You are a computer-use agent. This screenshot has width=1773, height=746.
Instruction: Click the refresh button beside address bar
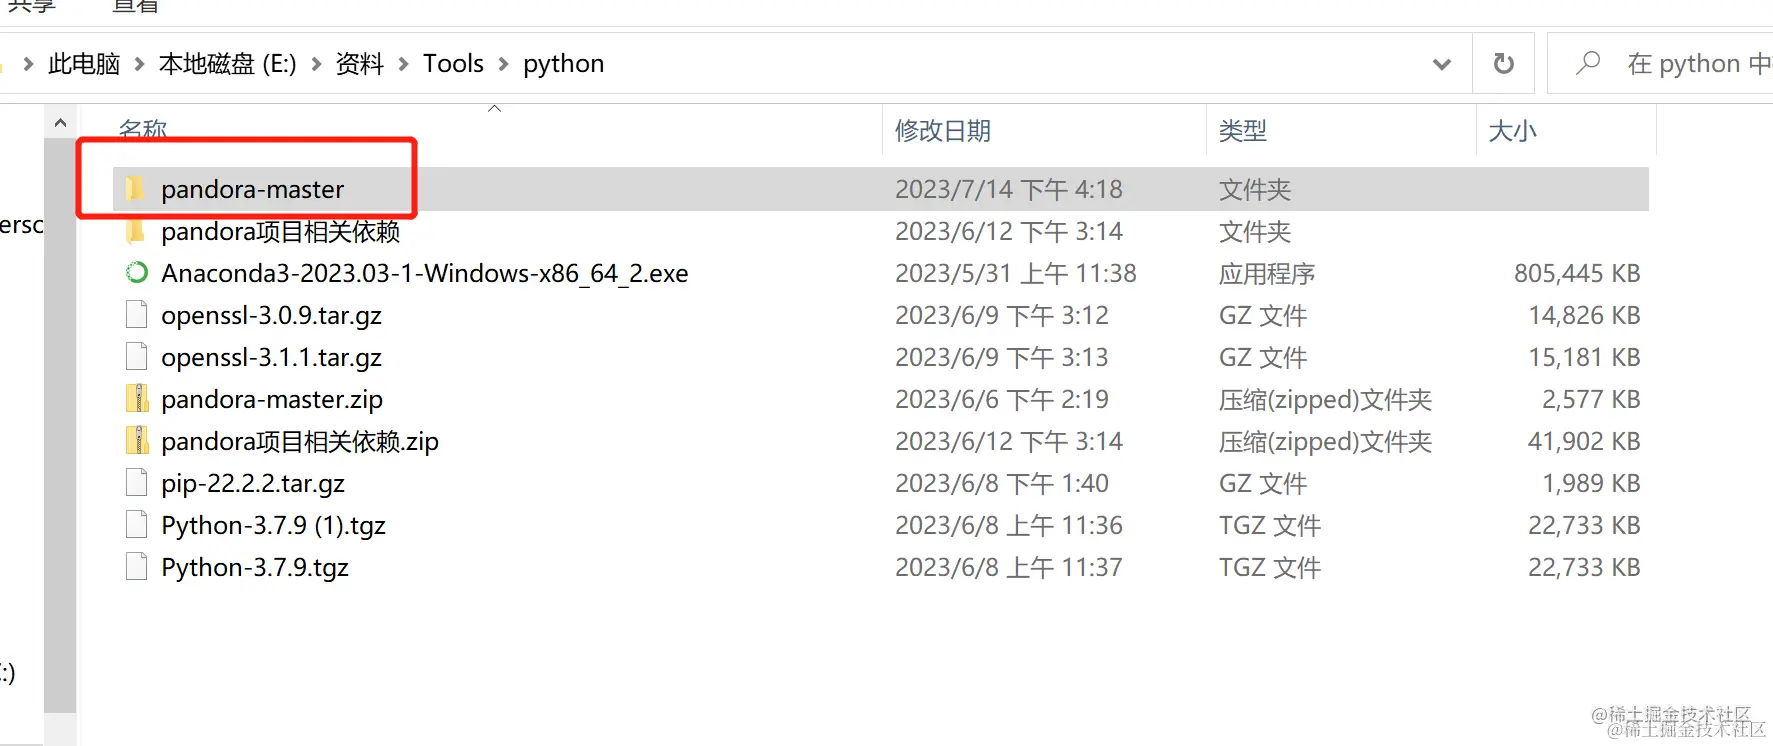1503,64
